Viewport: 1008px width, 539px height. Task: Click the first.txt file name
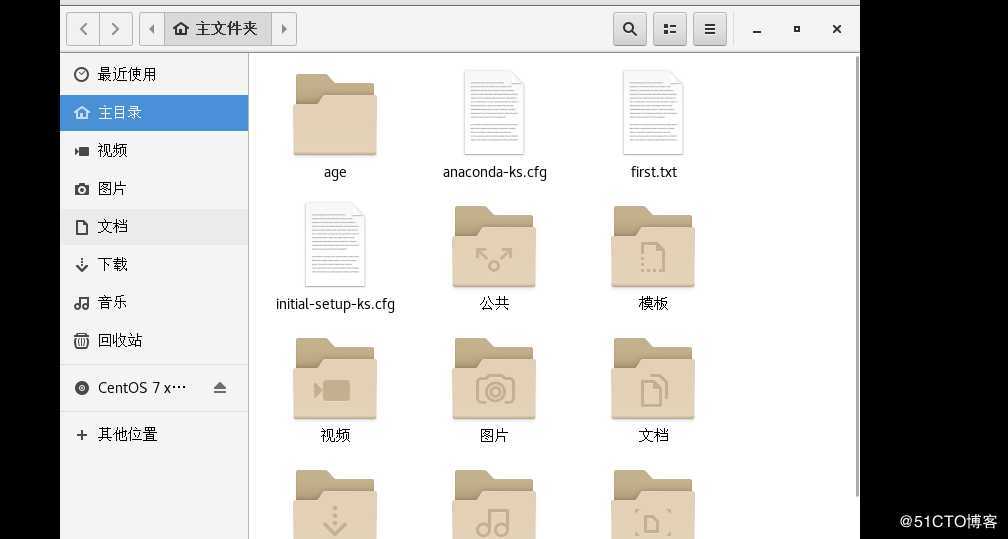tap(653, 172)
